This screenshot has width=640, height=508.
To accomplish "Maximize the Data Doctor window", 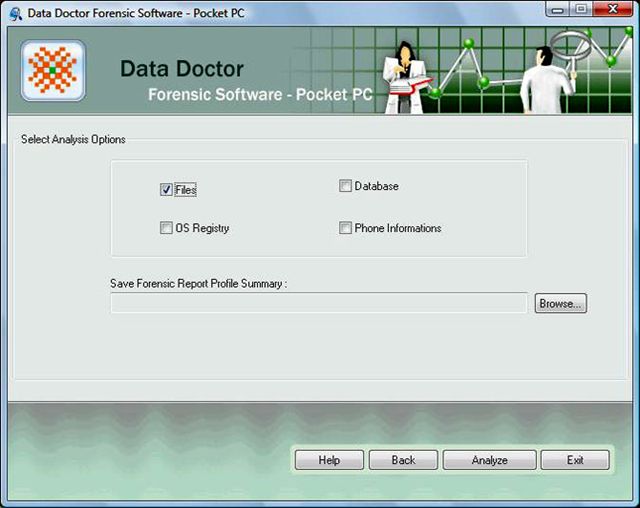I will (581, 9).
